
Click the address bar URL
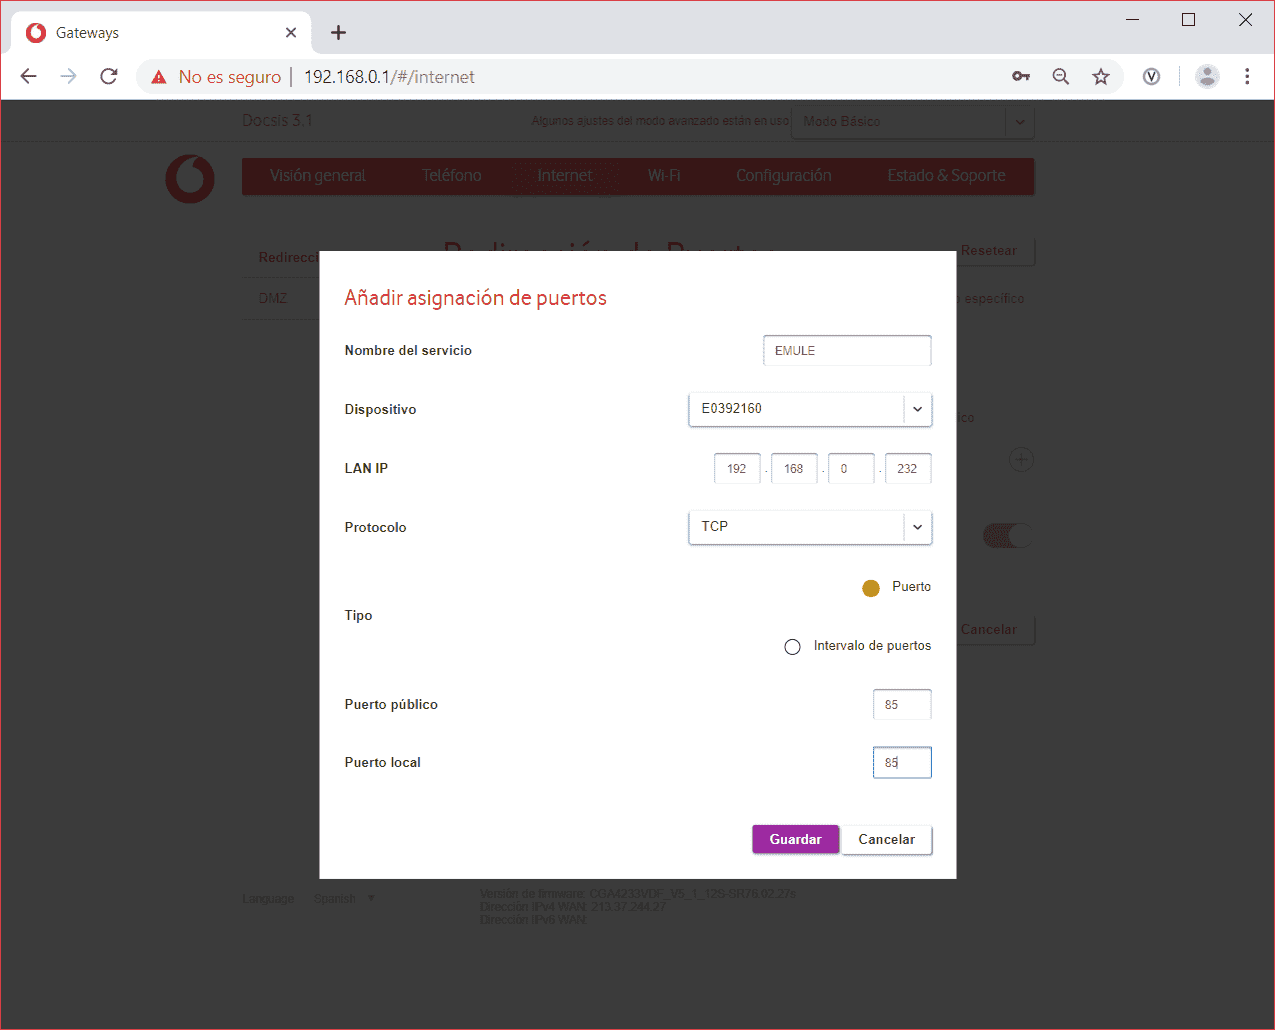[x=389, y=77]
